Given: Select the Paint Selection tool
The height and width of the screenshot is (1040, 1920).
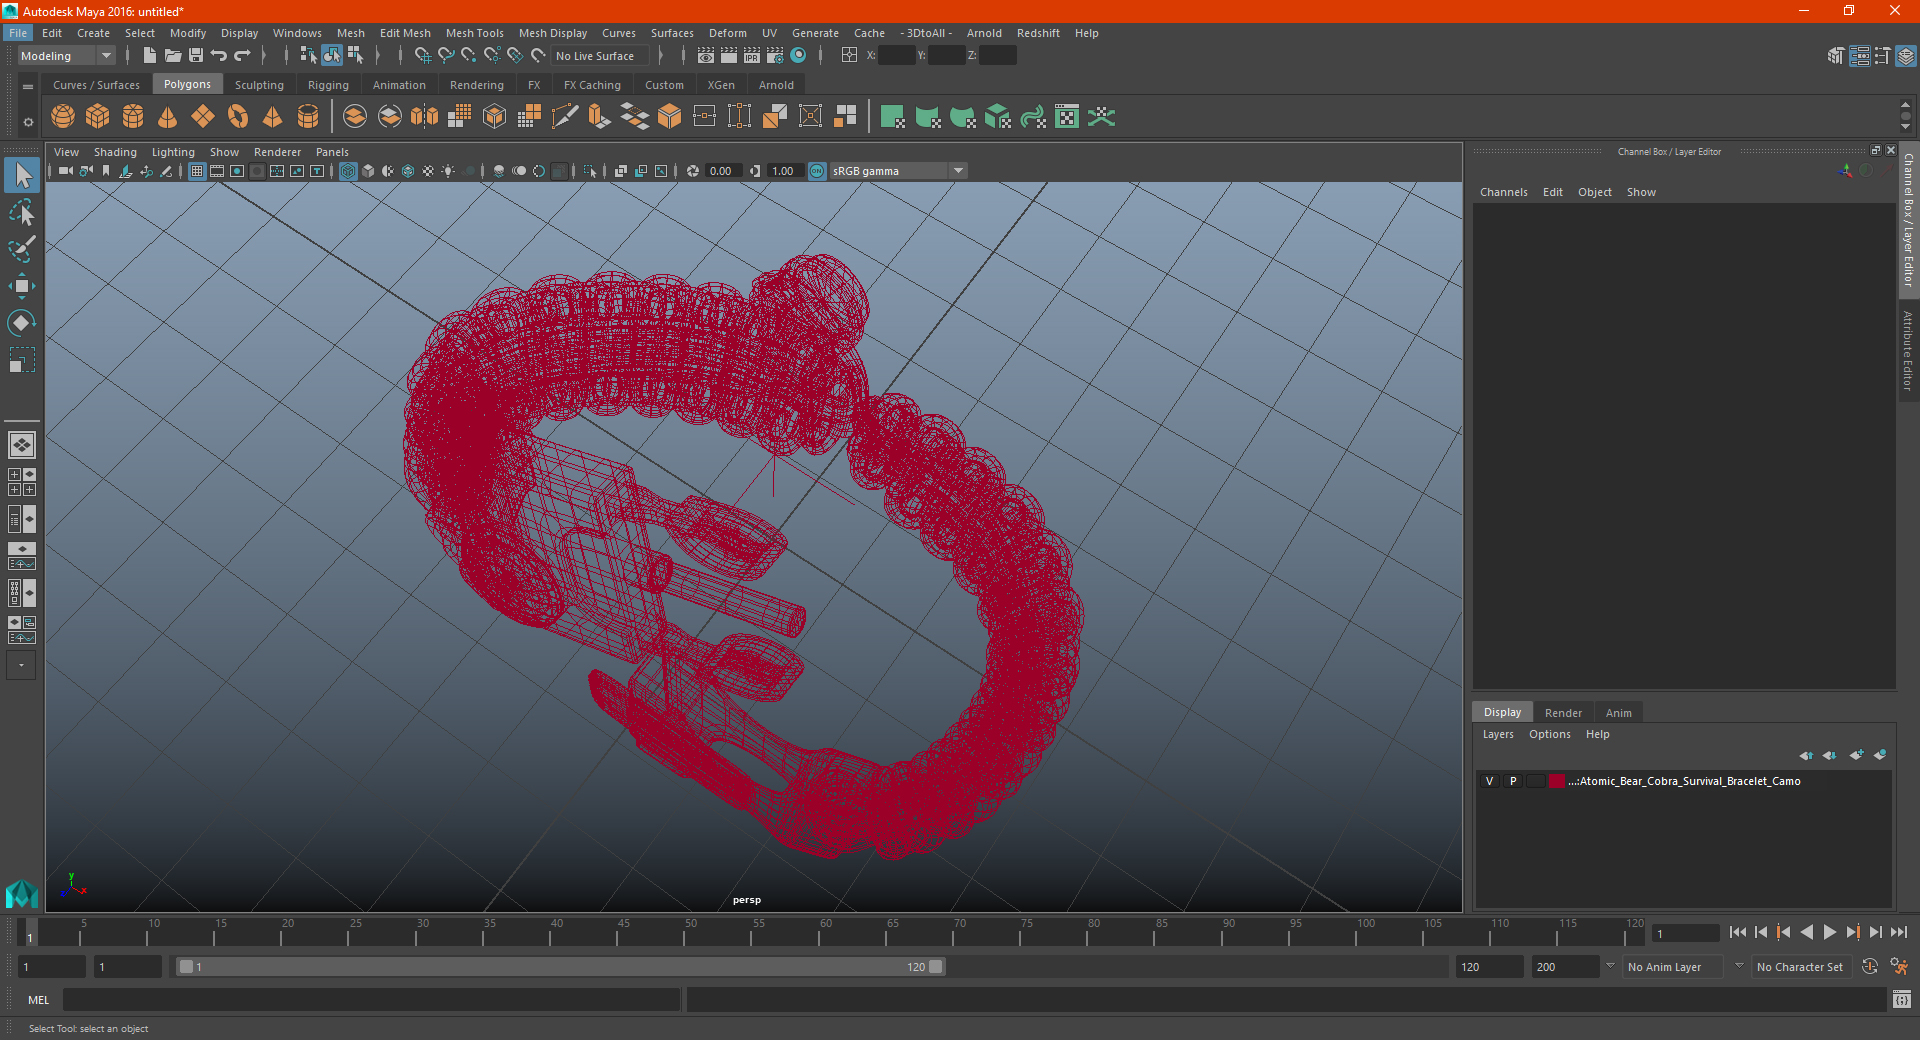Looking at the screenshot, I should tap(22, 249).
